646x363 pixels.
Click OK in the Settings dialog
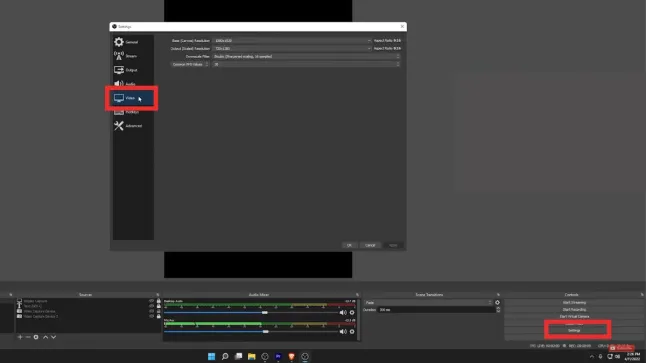coord(349,245)
